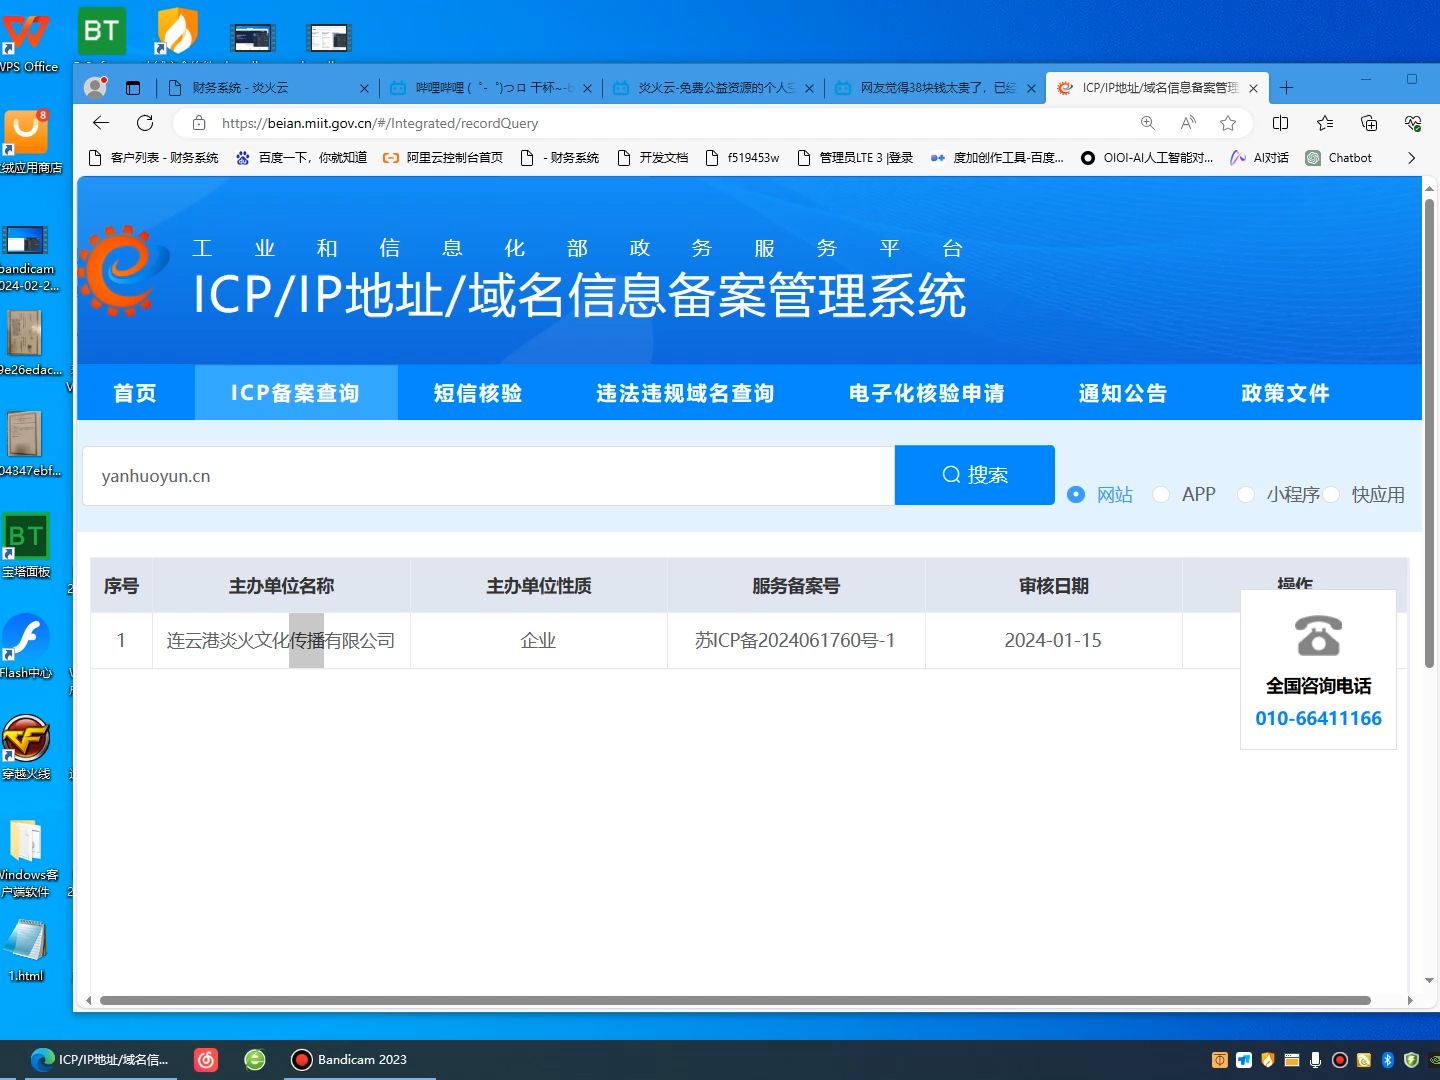Open 客户列表 - 财务系统 bookmark

[x=154, y=158]
